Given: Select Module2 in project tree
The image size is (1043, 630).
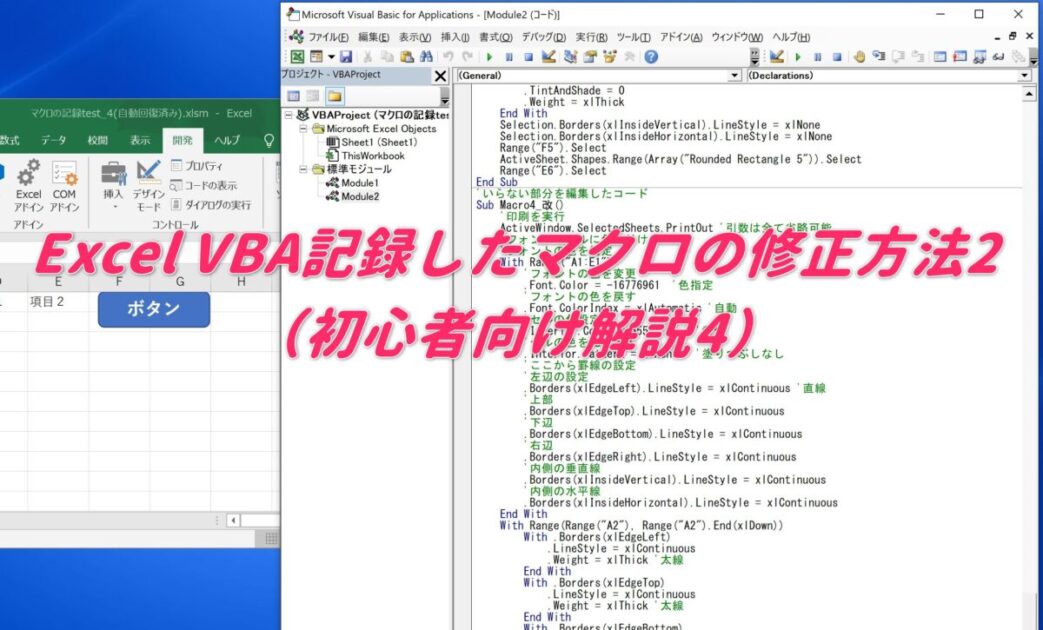Looking at the screenshot, I should (x=353, y=196).
